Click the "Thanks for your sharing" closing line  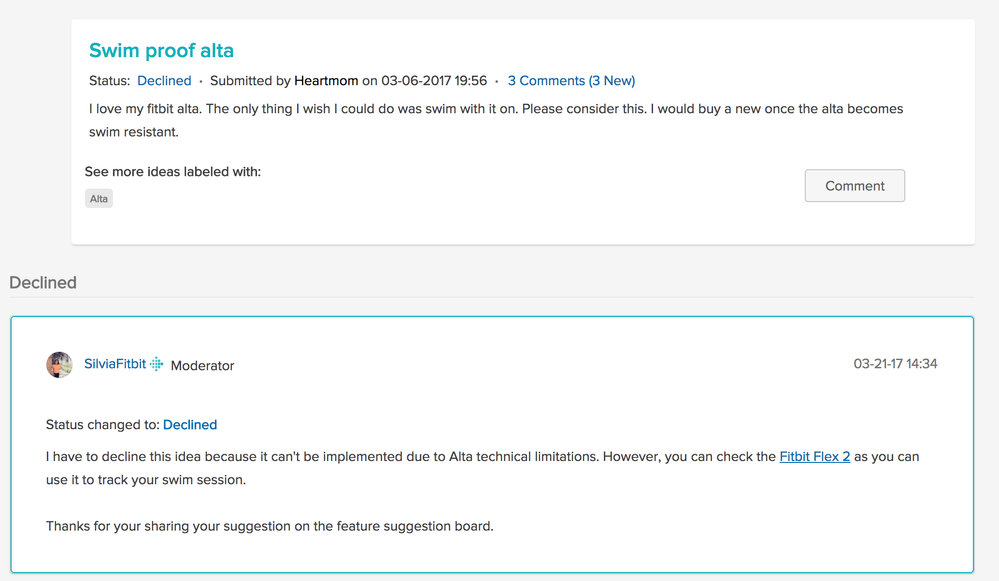pos(270,526)
